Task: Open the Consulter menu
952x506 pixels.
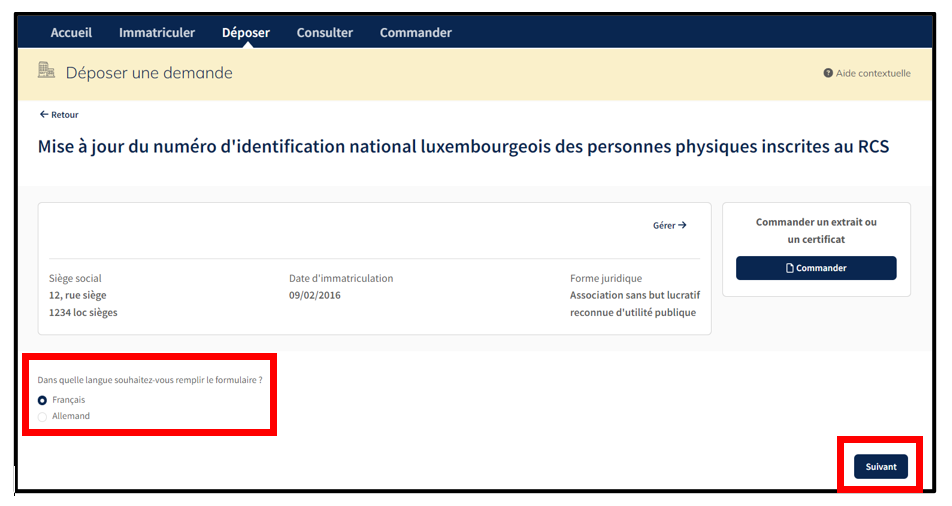Action: click(325, 33)
